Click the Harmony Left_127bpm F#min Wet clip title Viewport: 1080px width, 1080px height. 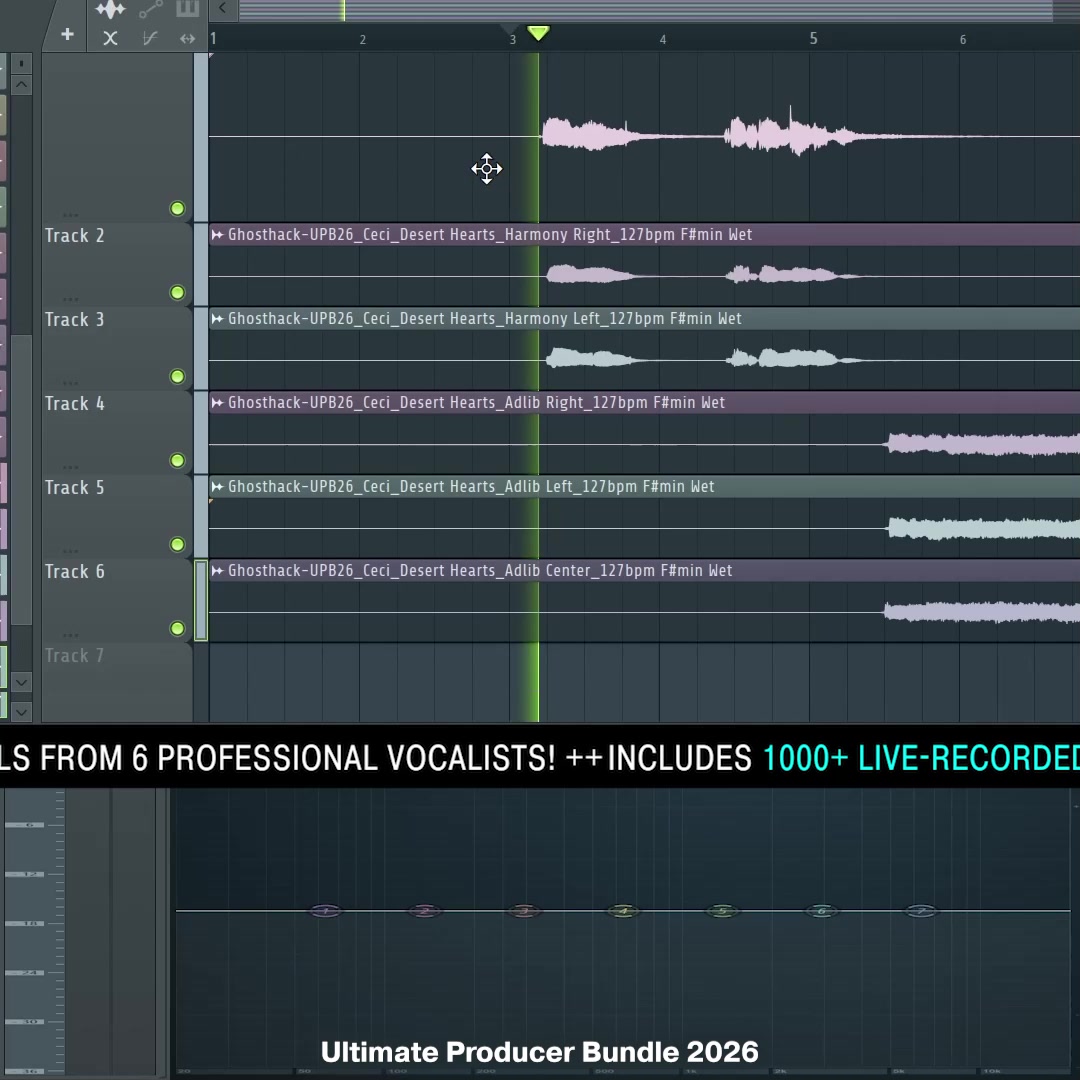[485, 319]
